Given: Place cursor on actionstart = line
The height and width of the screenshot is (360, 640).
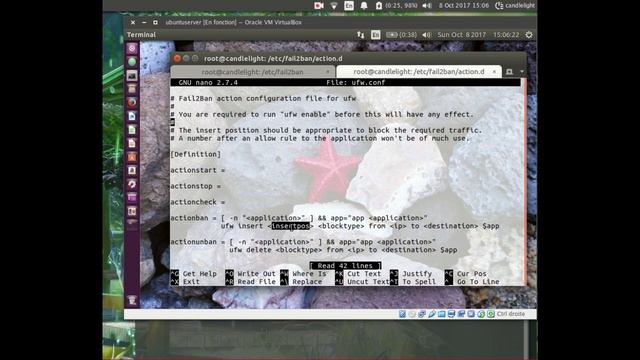Looking at the screenshot, I should pyautogui.click(x=198, y=170).
